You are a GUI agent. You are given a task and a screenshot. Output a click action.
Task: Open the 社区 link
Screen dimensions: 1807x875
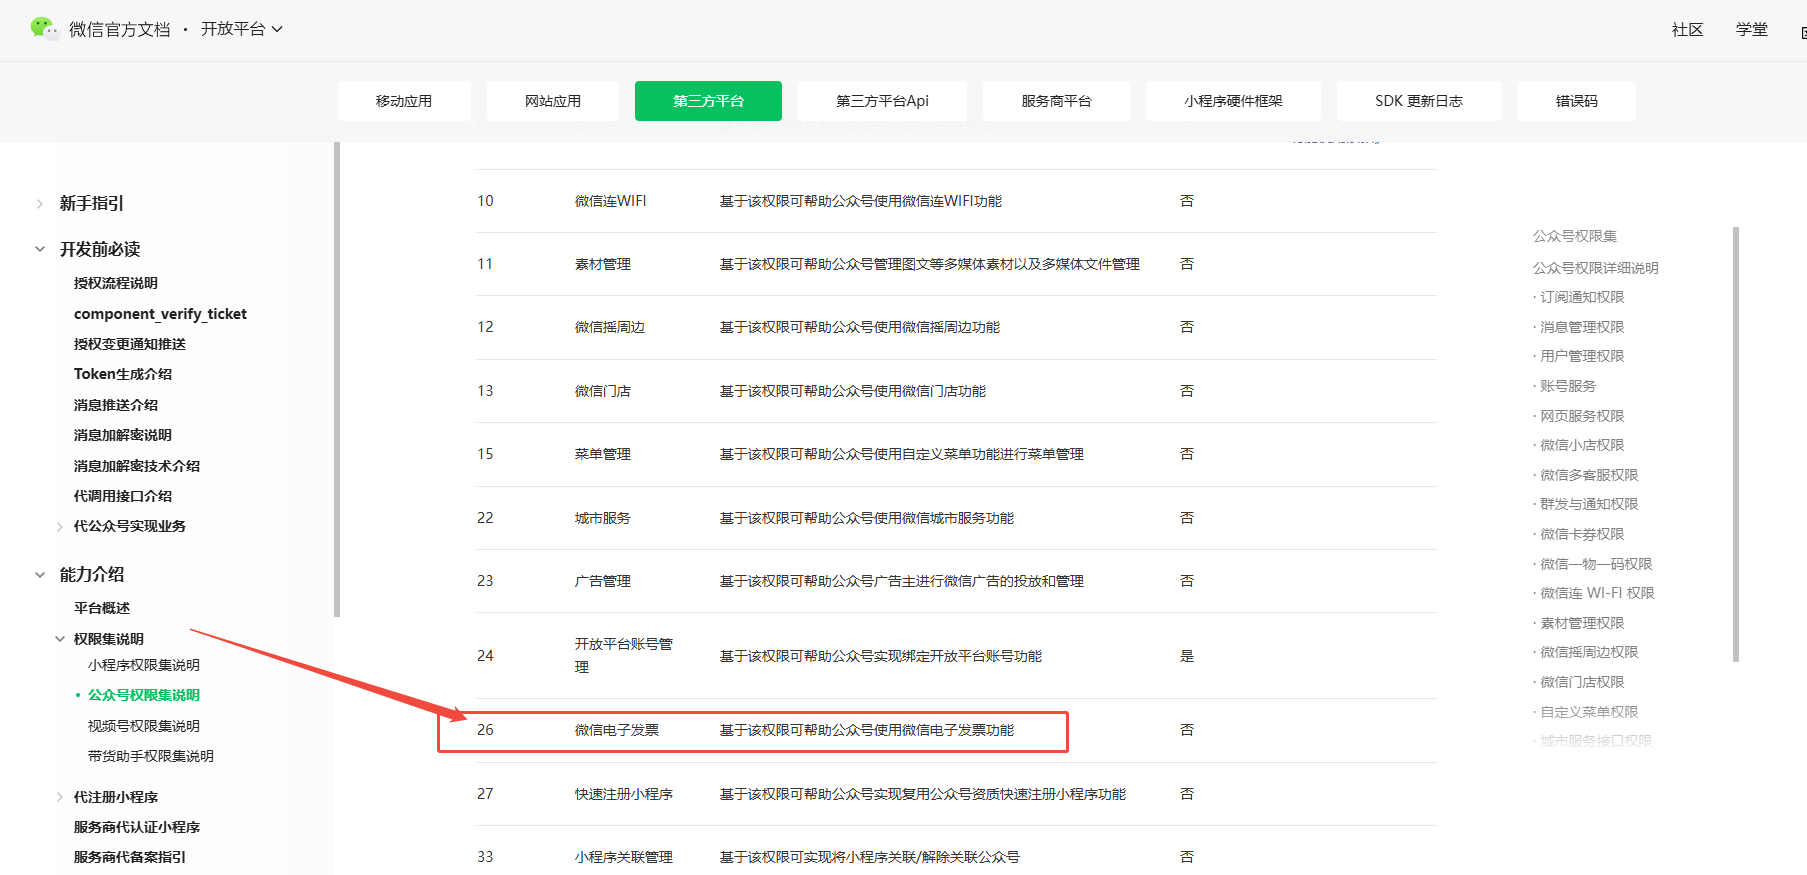point(1687,30)
